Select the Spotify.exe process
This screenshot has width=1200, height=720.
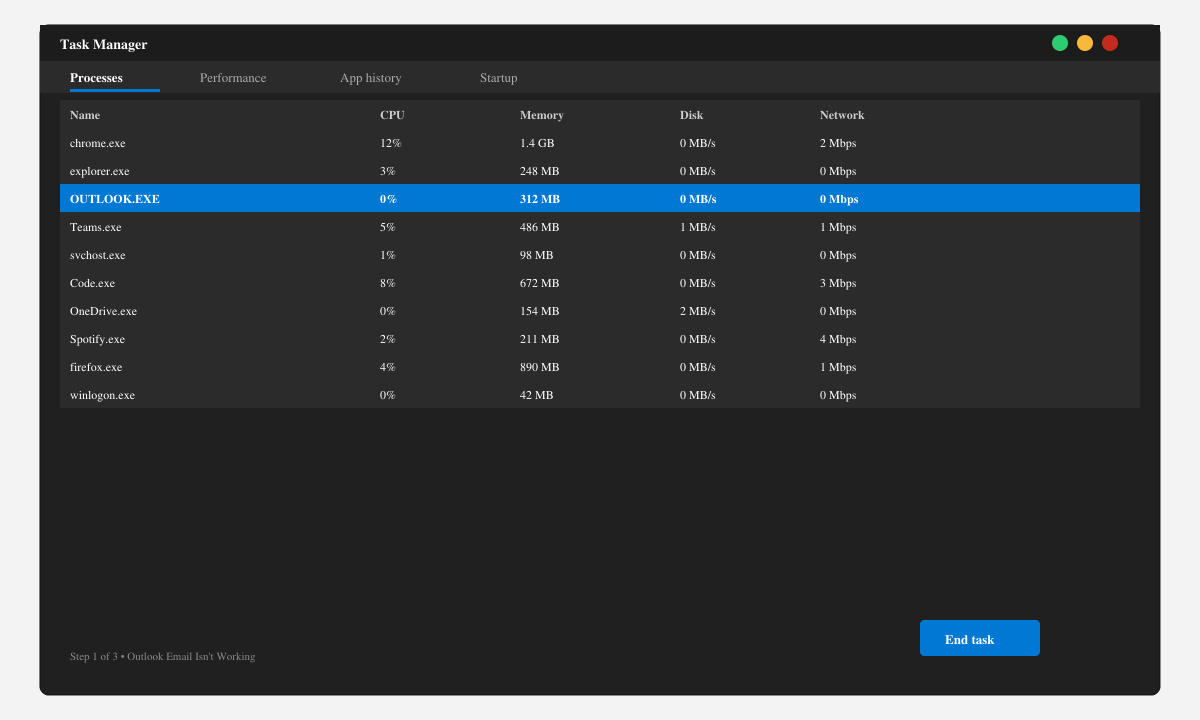(600, 339)
